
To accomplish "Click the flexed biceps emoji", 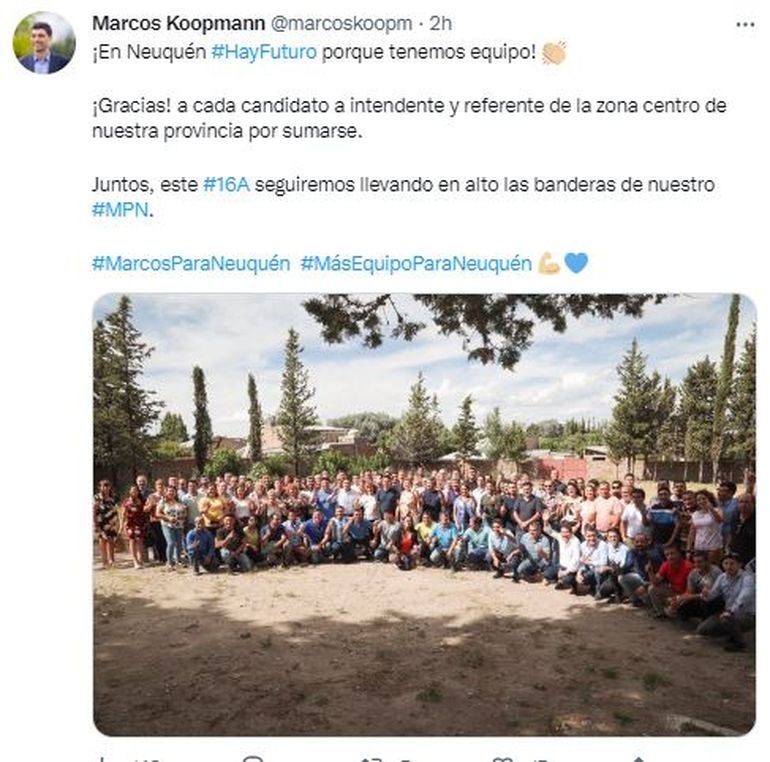I will click(x=549, y=263).
